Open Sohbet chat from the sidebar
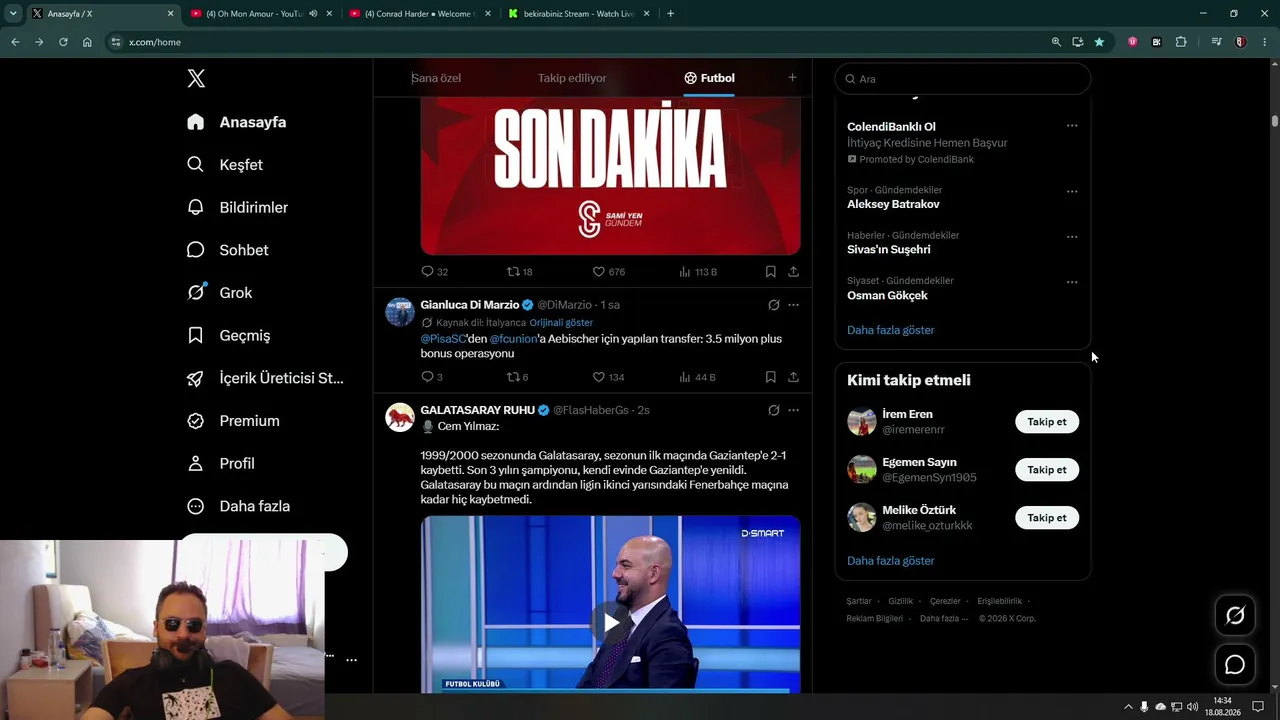 pyautogui.click(x=228, y=250)
